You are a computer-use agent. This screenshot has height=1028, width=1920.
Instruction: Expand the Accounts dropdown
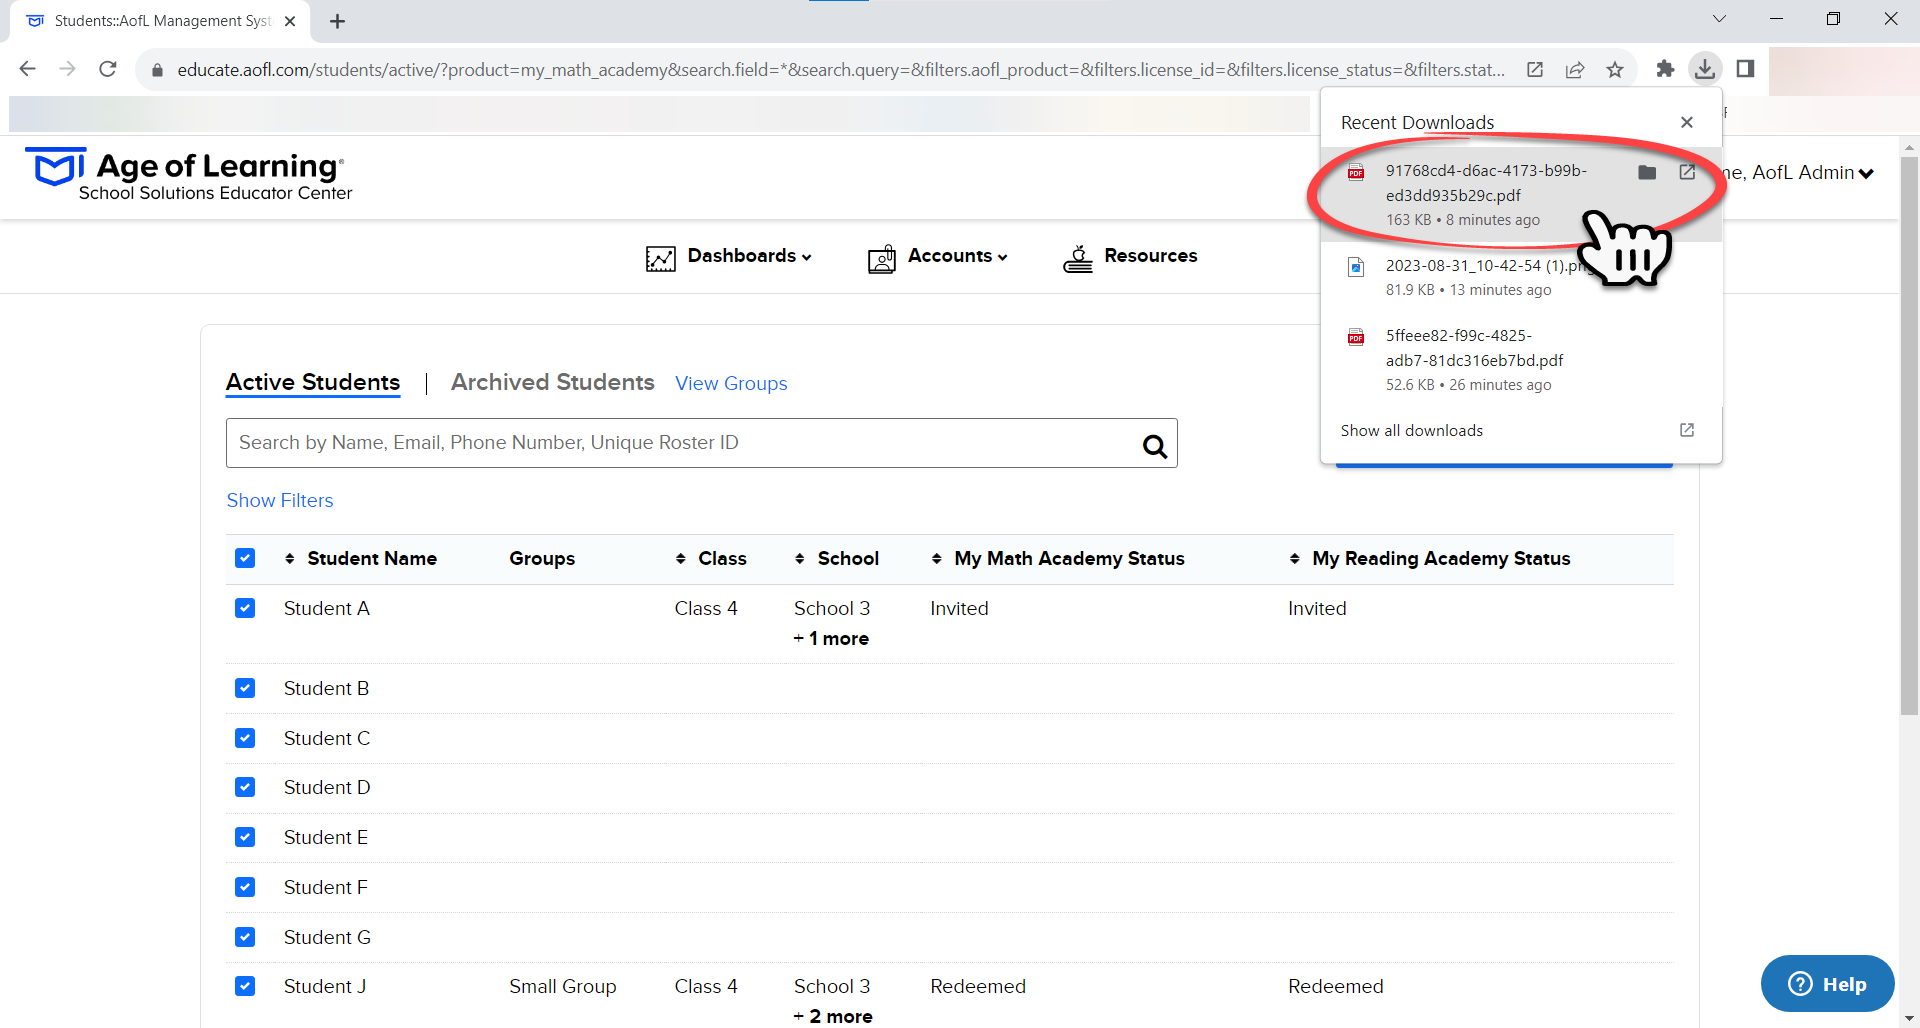(938, 257)
